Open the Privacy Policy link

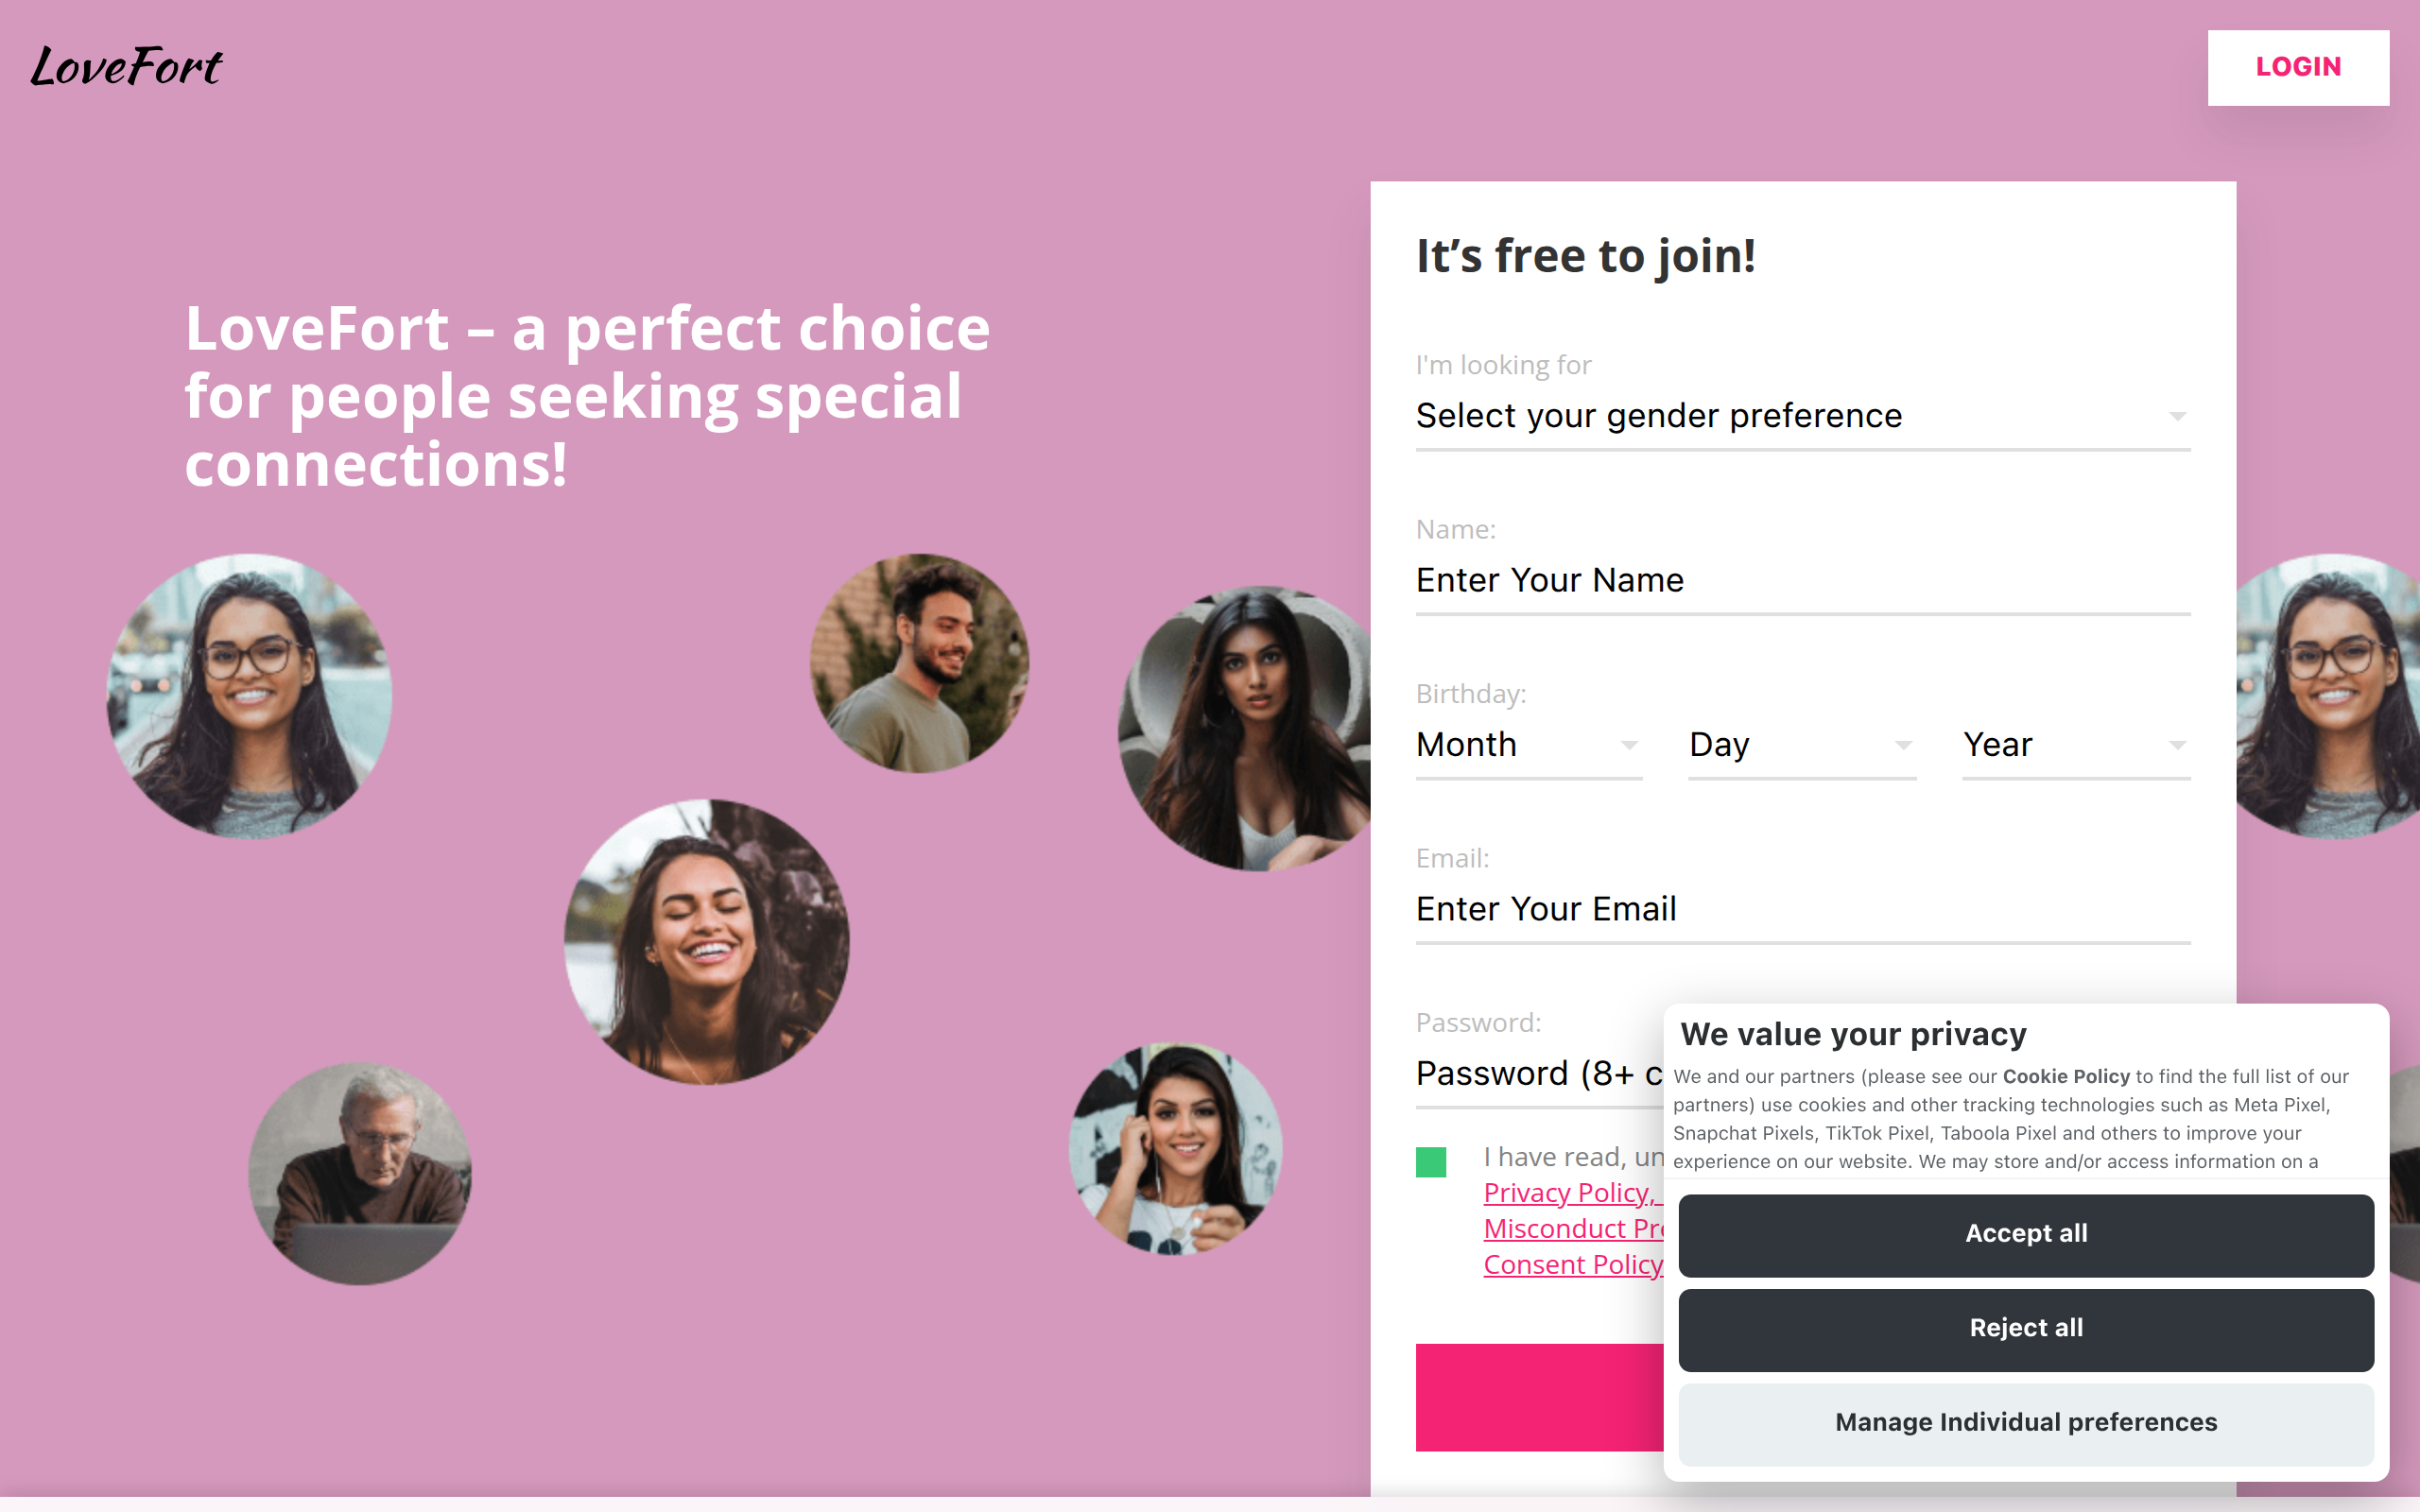[x=1567, y=1193]
